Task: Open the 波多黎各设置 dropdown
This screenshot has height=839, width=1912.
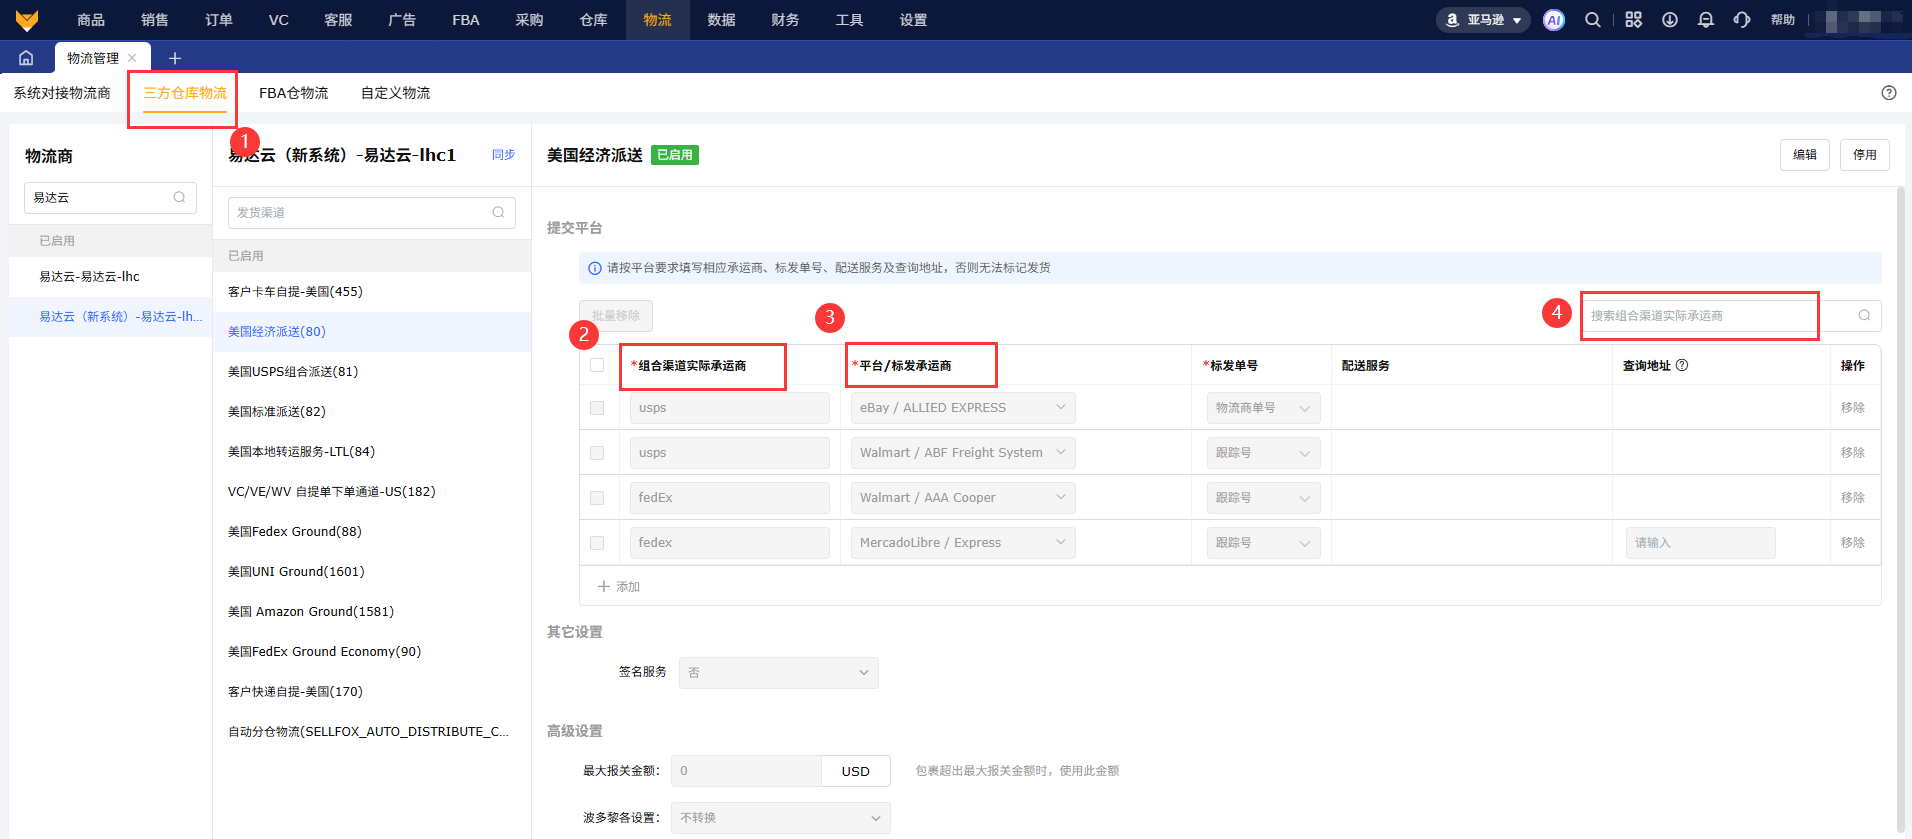Action: [x=780, y=818]
